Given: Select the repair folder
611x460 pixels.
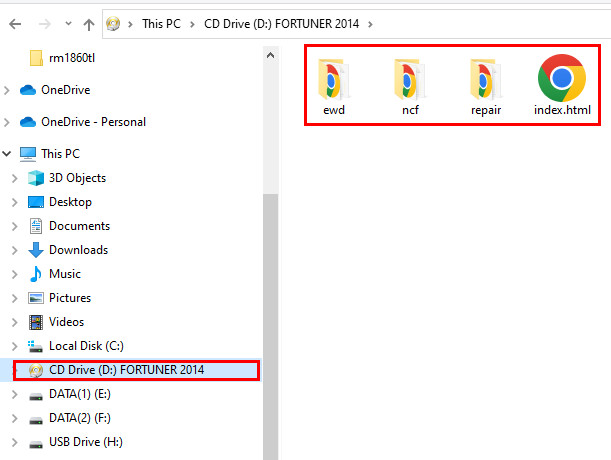Looking at the screenshot, I should [x=486, y=87].
